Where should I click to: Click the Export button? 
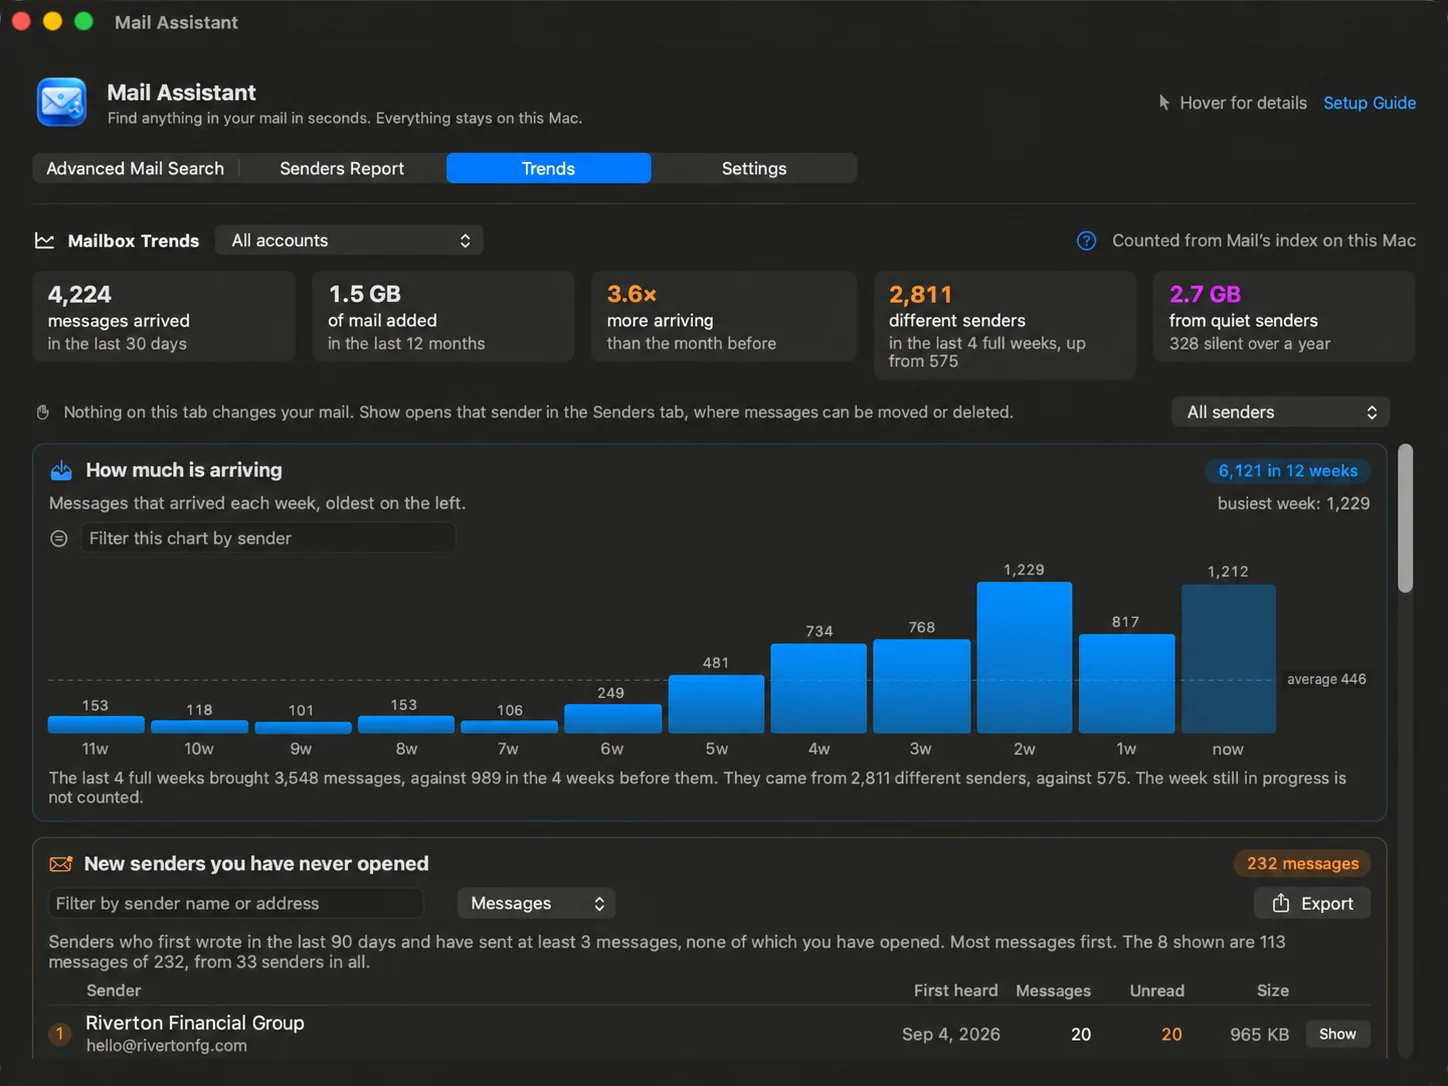pyautogui.click(x=1313, y=903)
